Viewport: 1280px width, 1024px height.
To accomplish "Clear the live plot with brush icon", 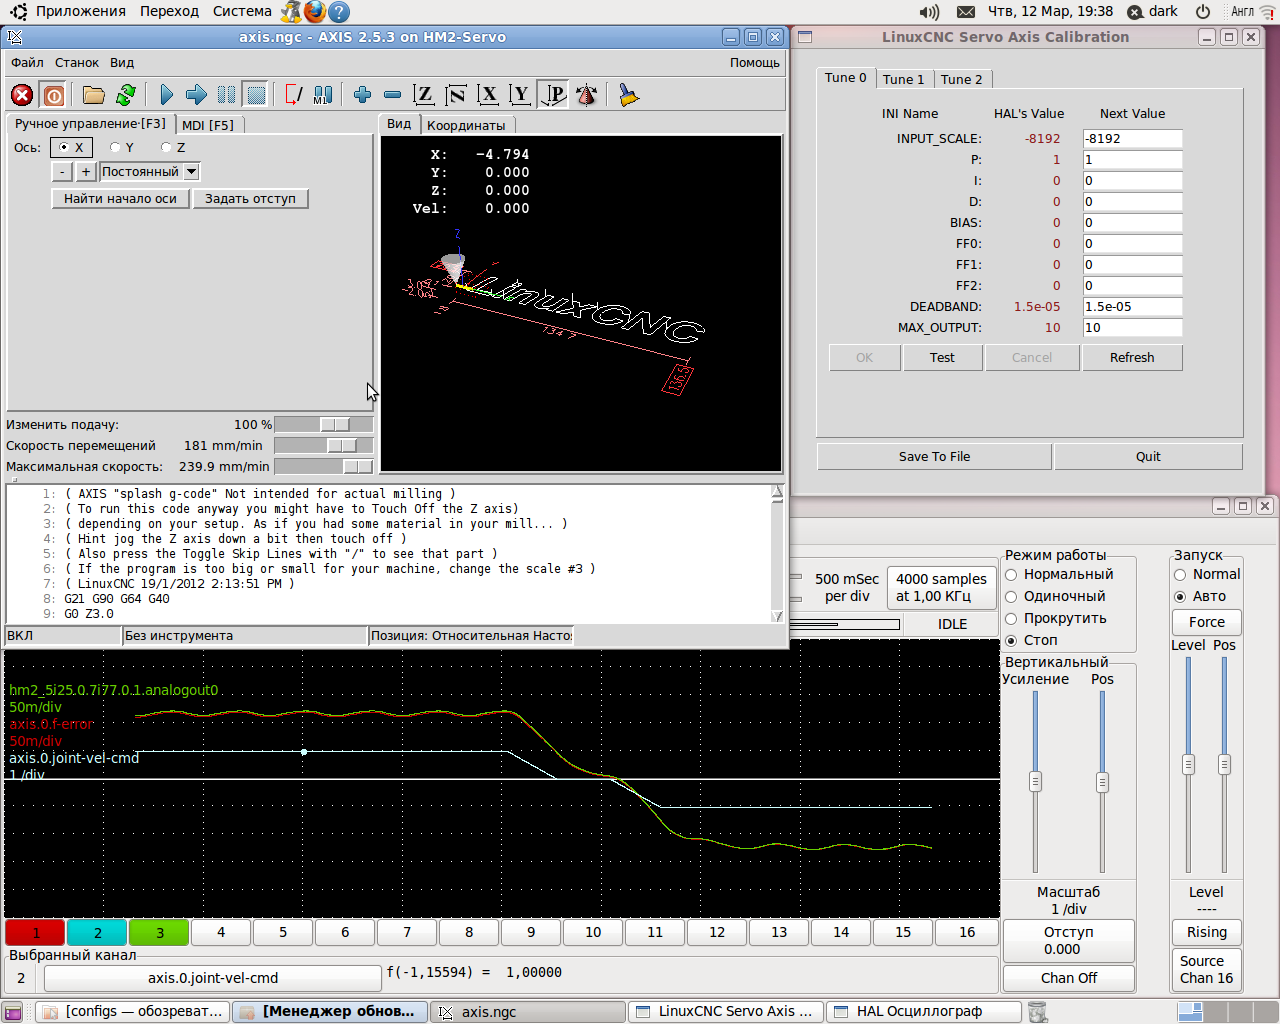I will tap(628, 95).
